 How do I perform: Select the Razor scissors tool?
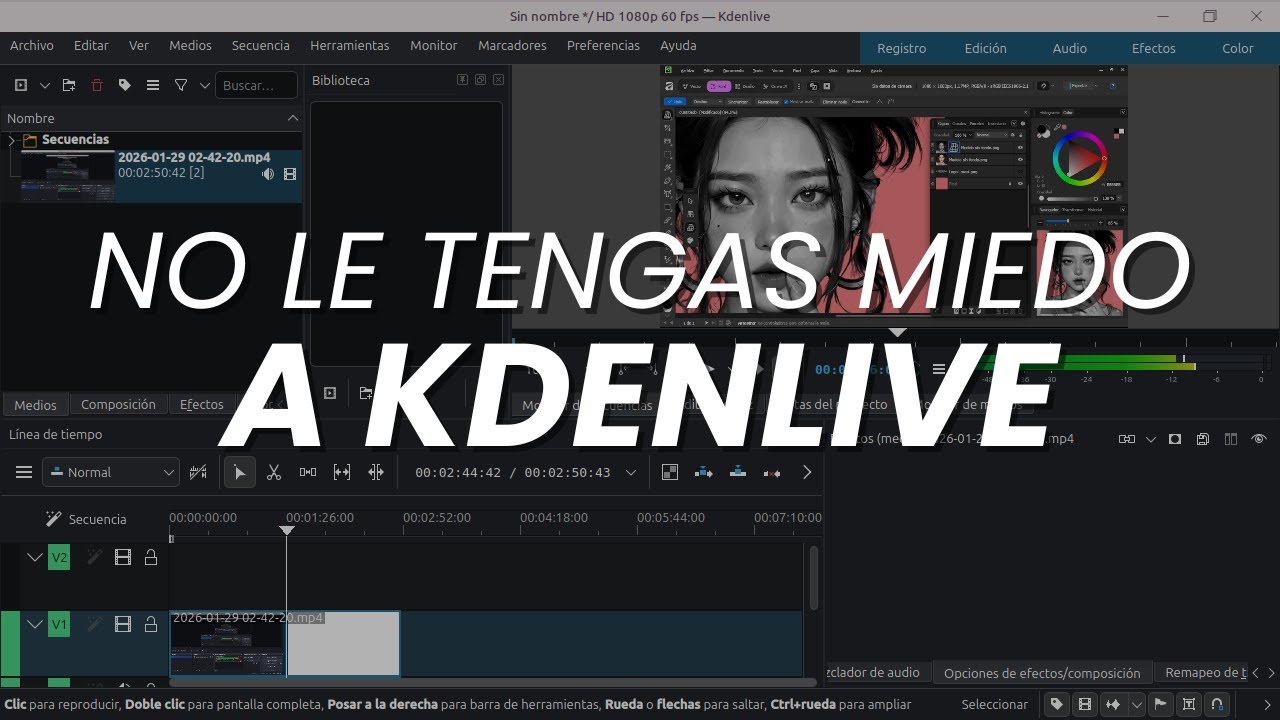pos(274,472)
